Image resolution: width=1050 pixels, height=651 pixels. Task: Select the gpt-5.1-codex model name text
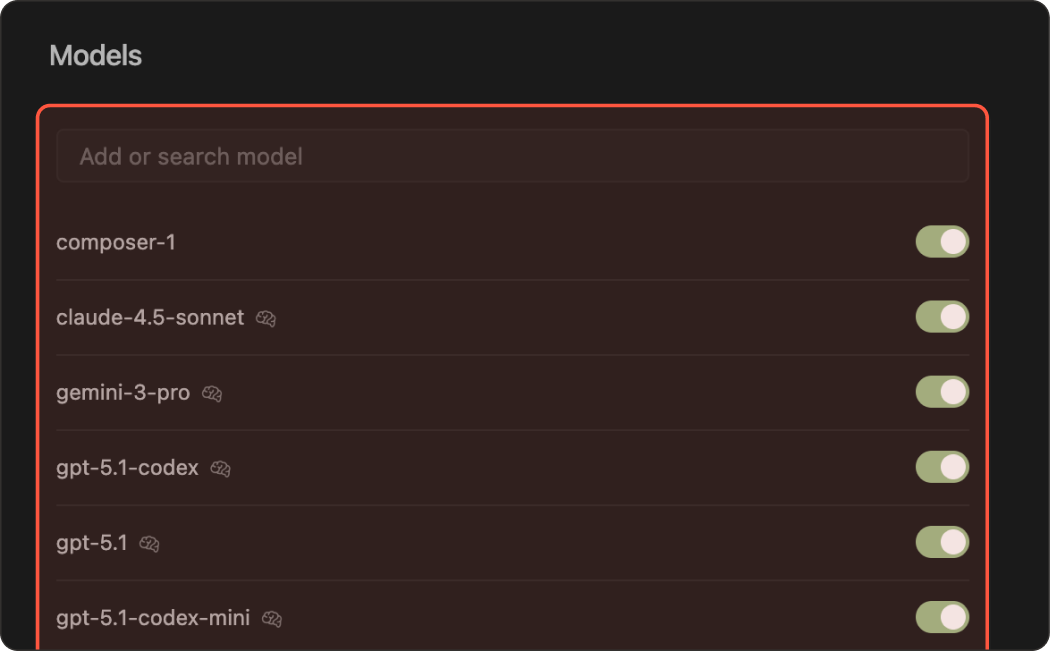pos(128,467)
